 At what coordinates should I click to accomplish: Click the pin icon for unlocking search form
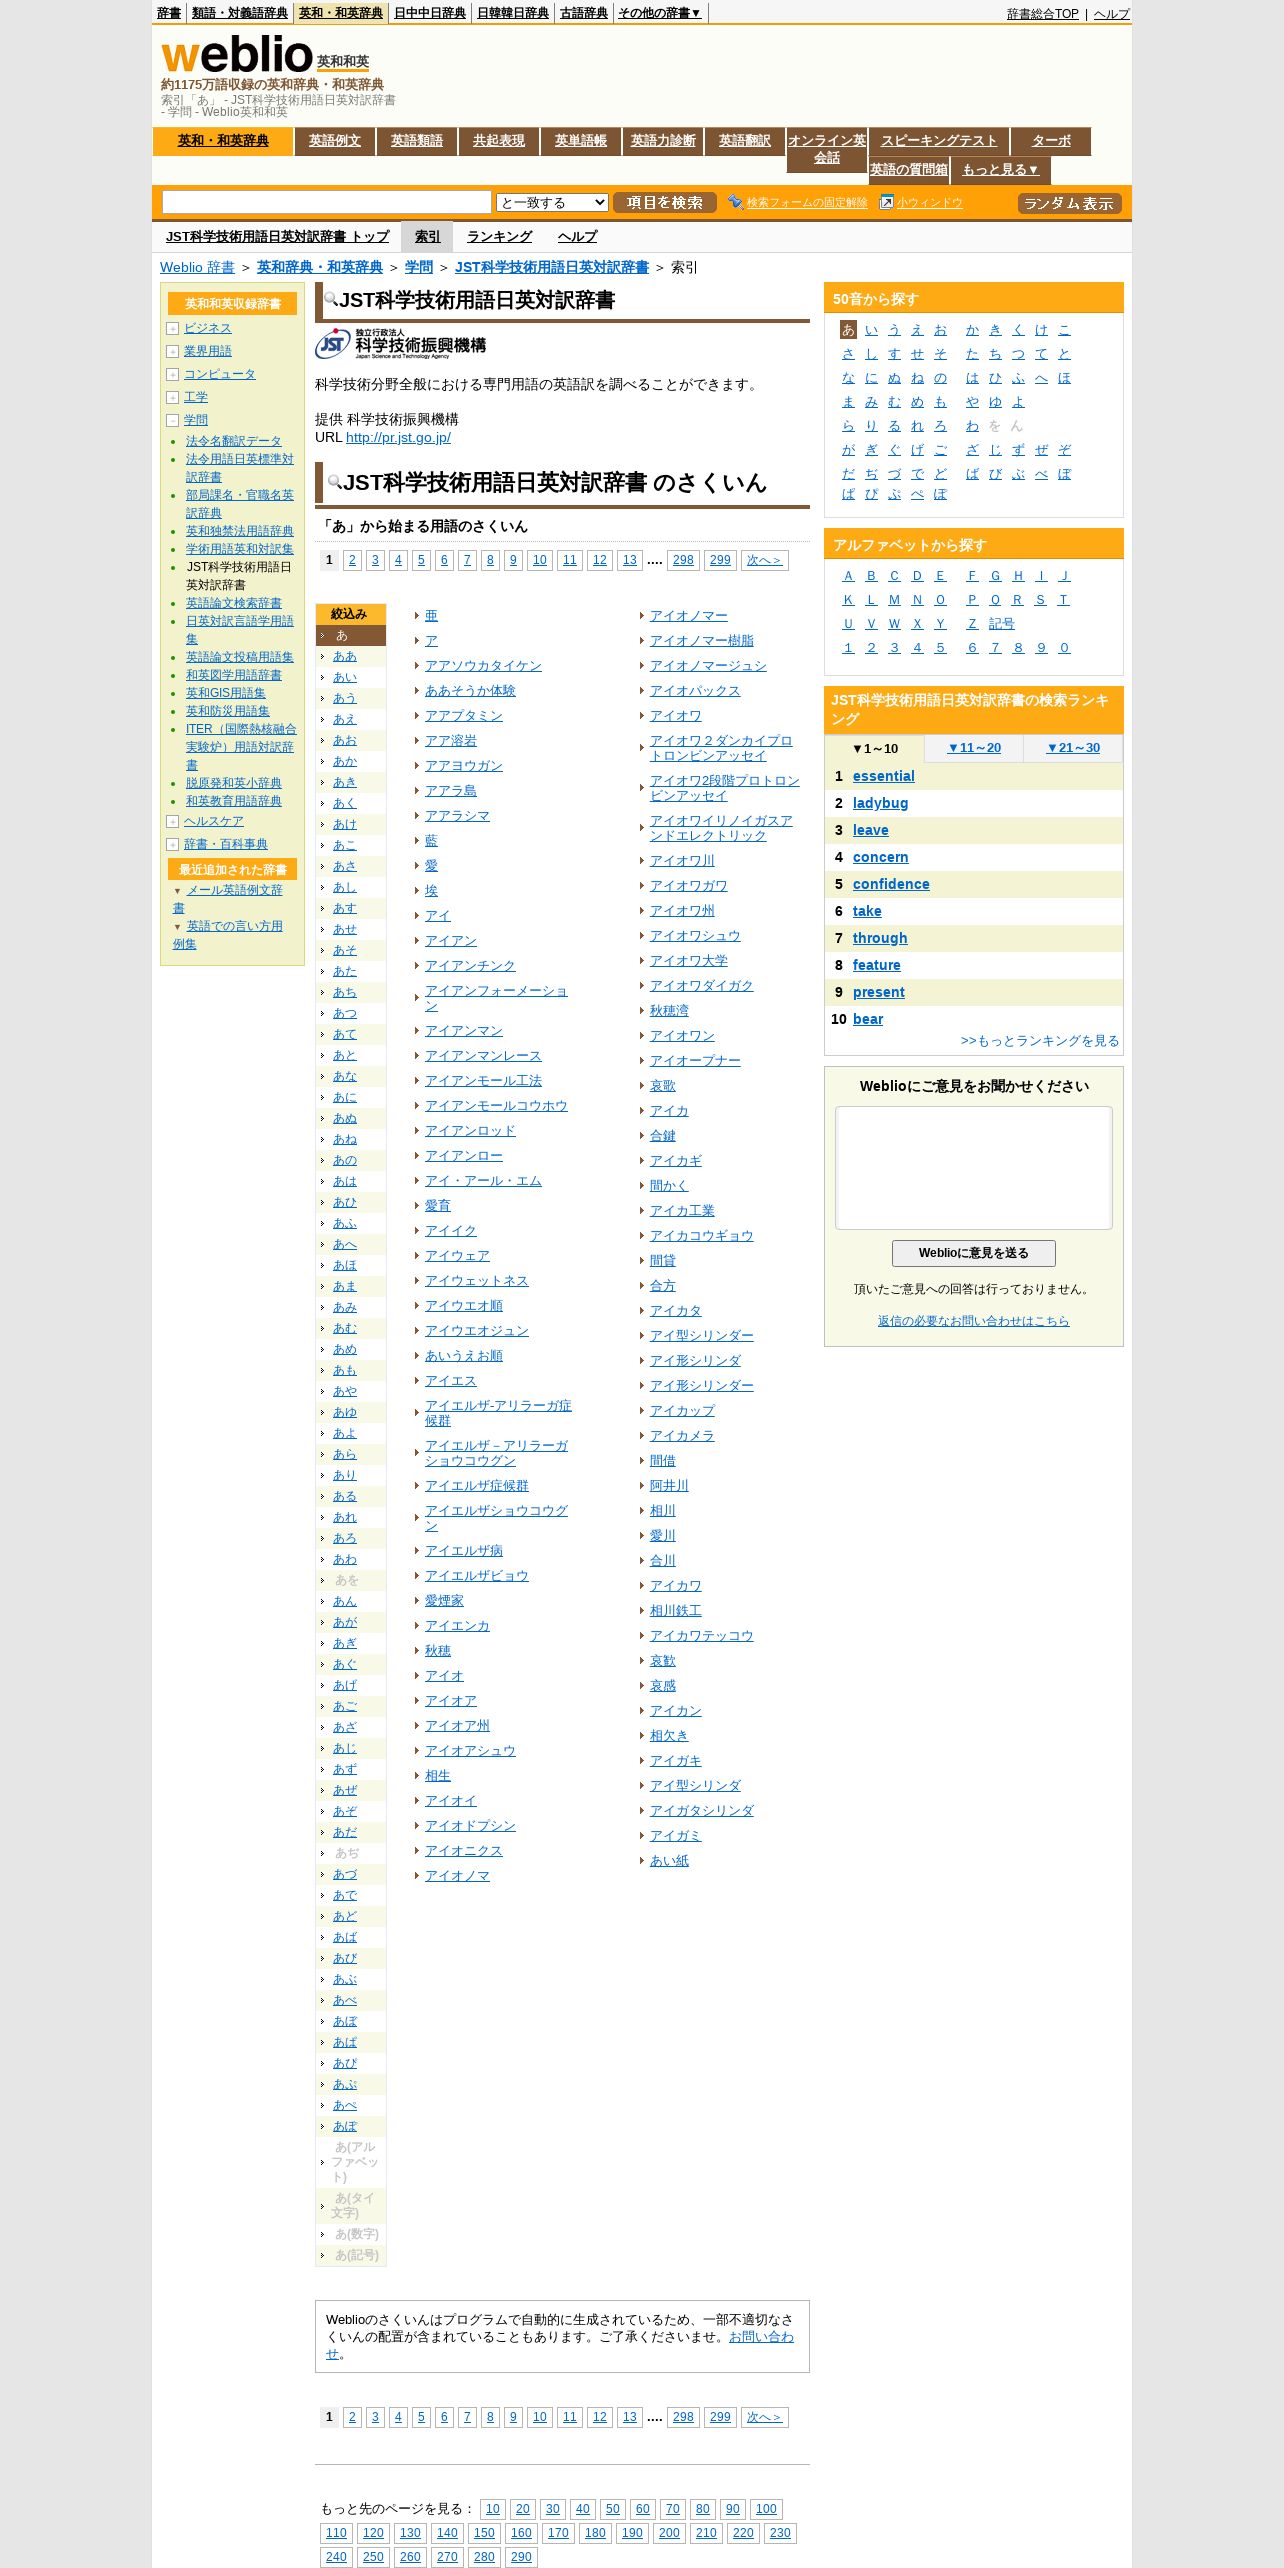tap(735, 202)
